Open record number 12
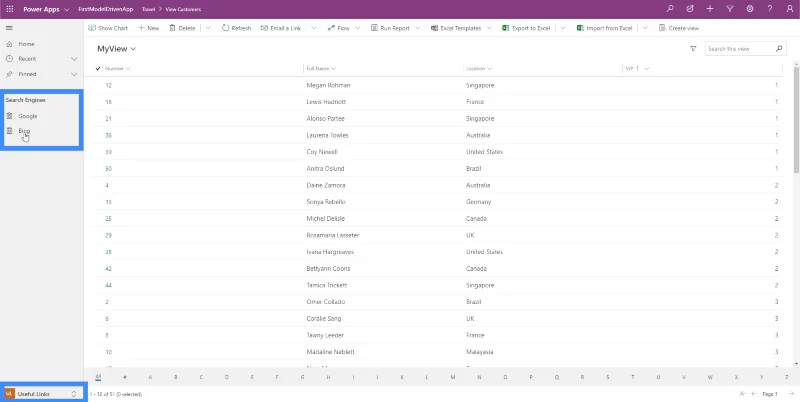 coord(109,85)
